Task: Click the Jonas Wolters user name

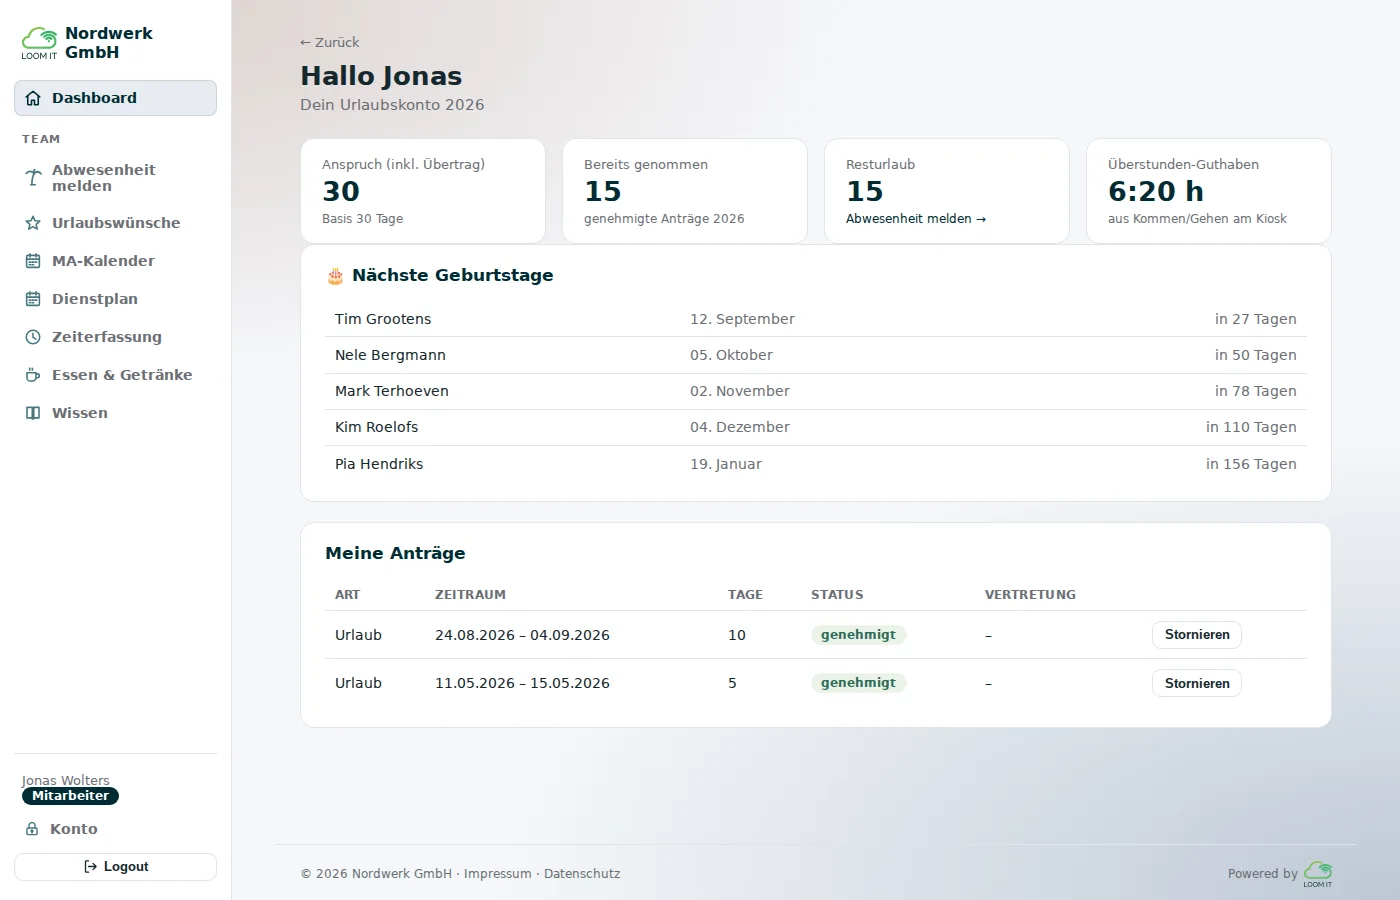Action: click(66, 780)
